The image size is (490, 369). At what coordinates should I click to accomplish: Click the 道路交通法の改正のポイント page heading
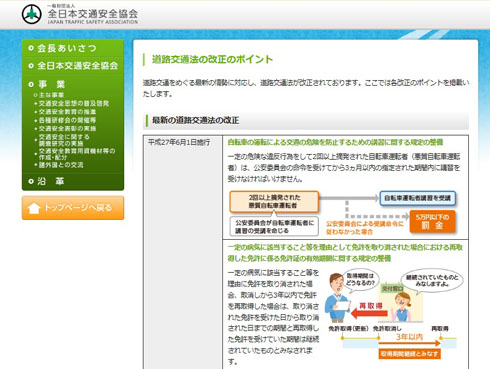tap(212, 59)
